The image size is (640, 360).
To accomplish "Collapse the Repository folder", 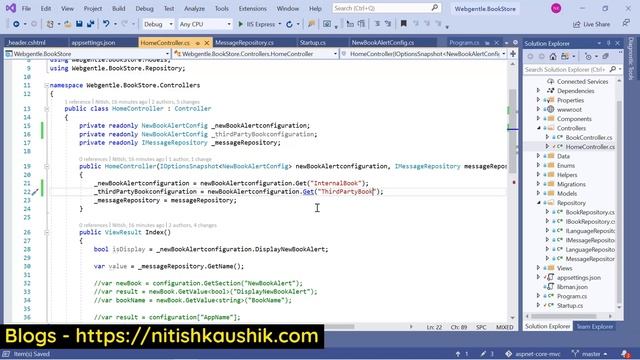I will (538, 202).
